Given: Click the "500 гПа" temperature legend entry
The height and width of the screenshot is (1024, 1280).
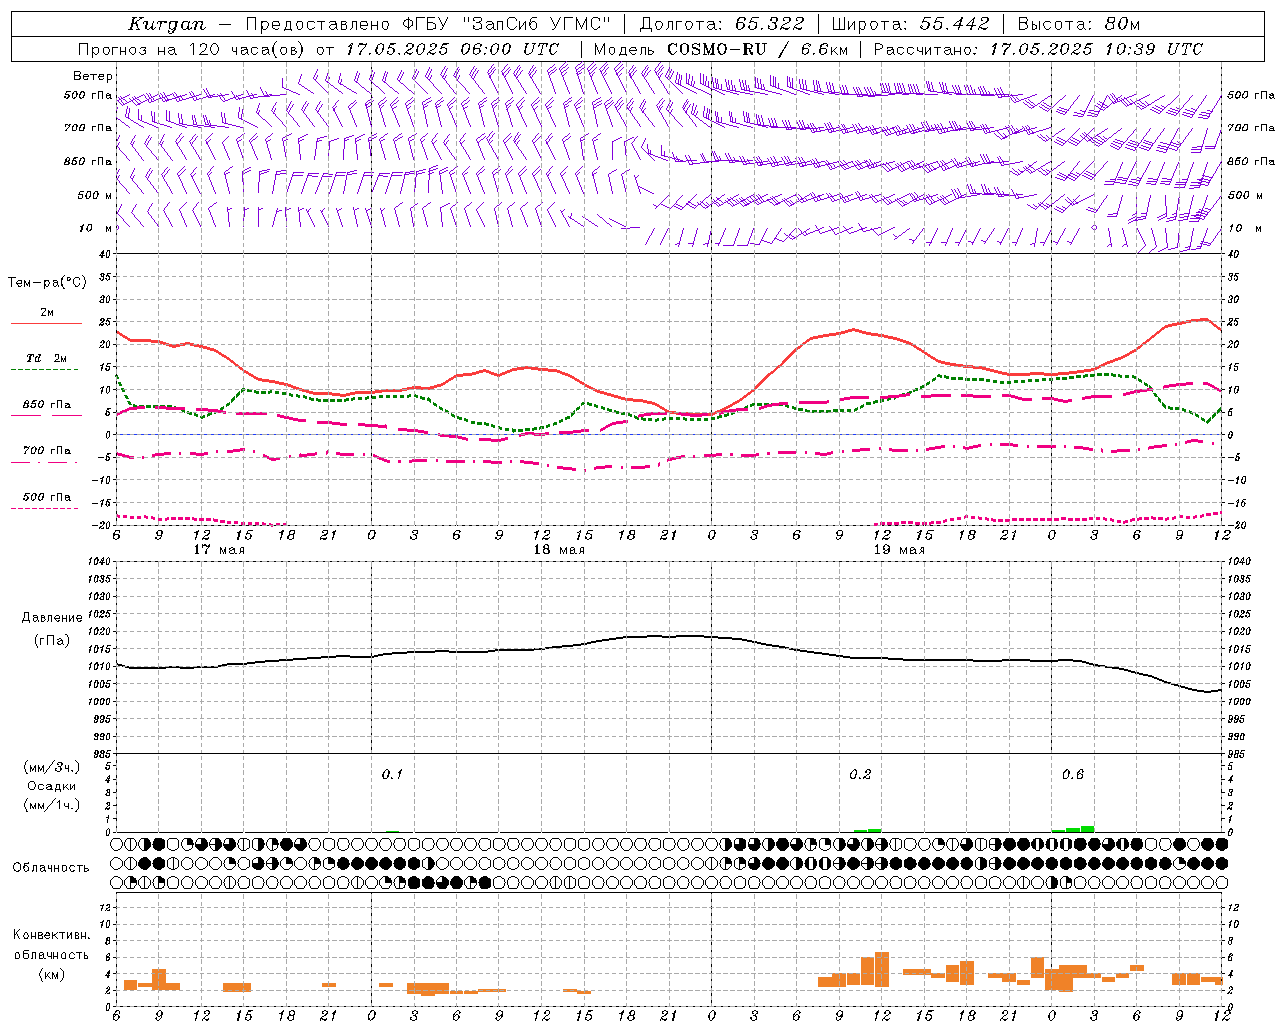Looking at the screenshot, I should [47, 497].
